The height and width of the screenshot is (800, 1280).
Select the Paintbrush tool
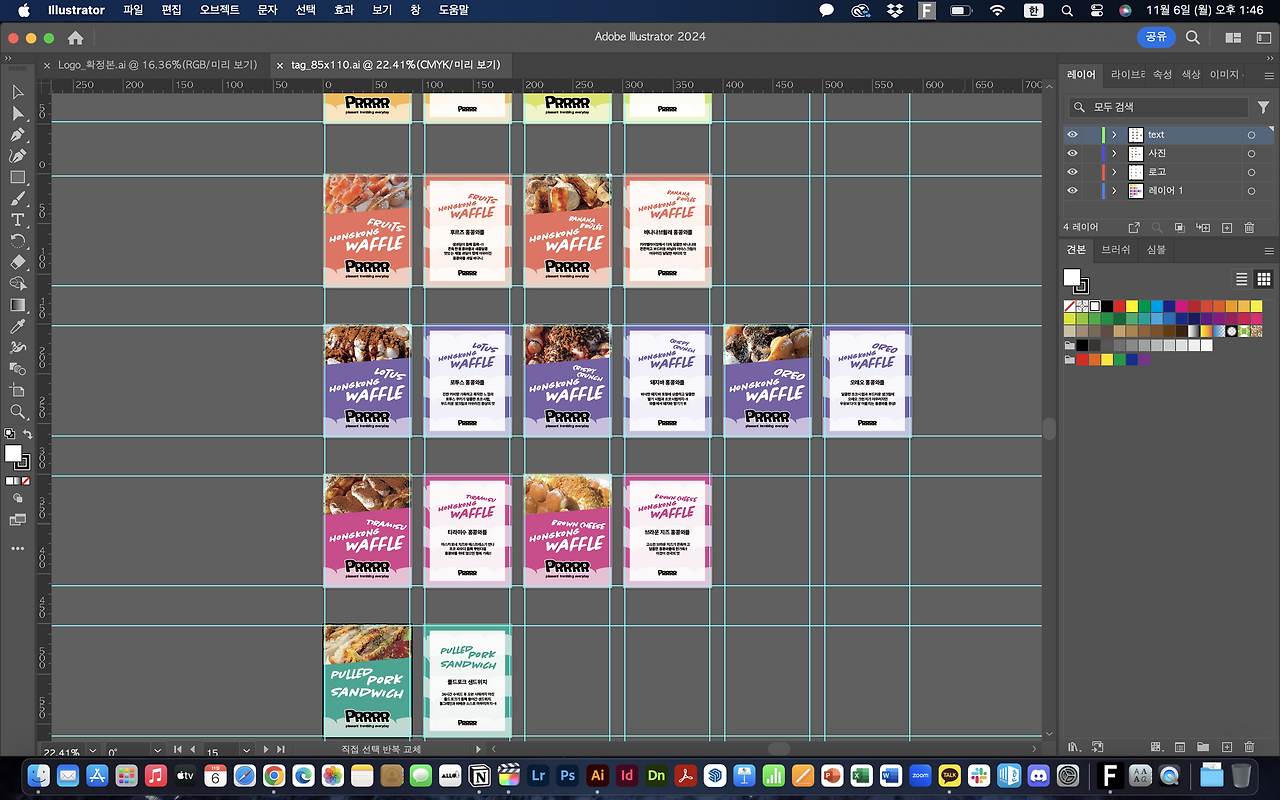18,199
